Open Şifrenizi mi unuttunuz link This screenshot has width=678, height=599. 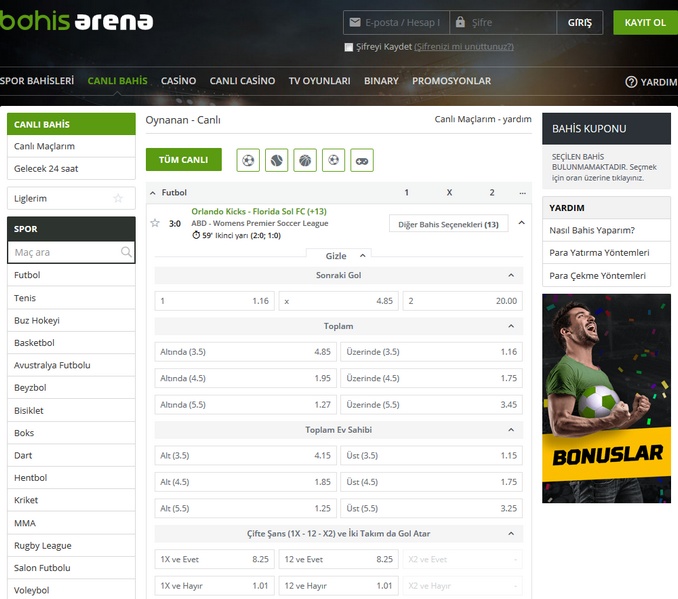[464, 47]
